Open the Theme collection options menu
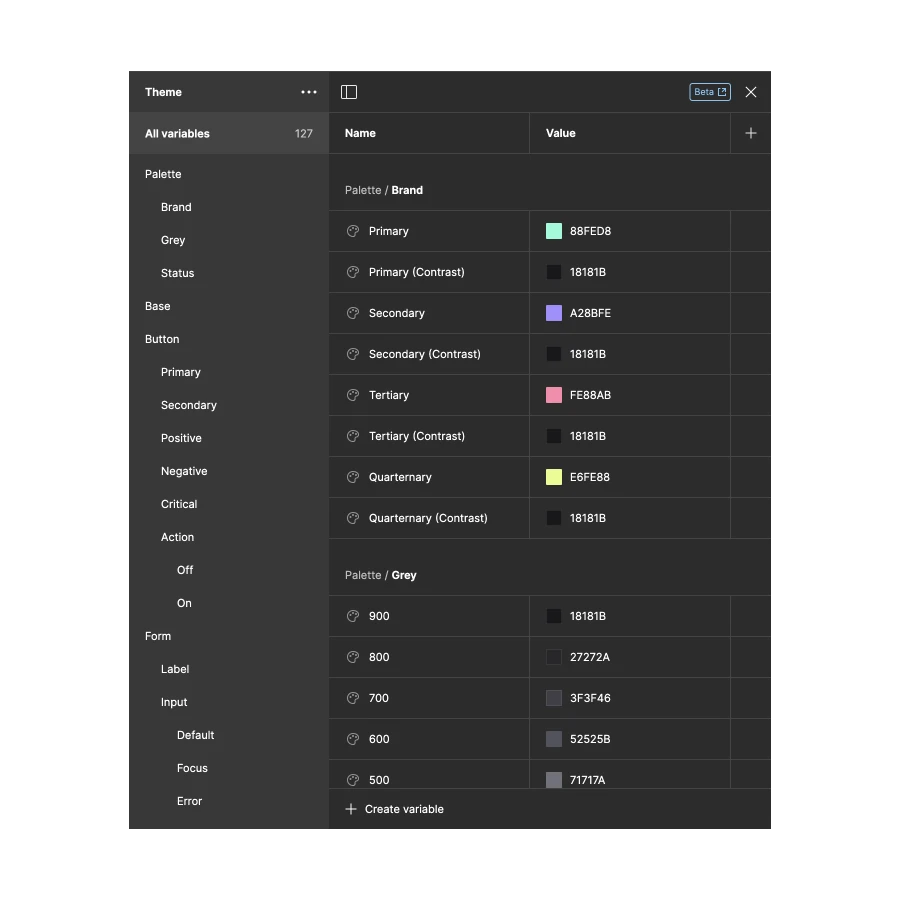The width and height of the screenshot is (900, 900). tap(309, 92)
